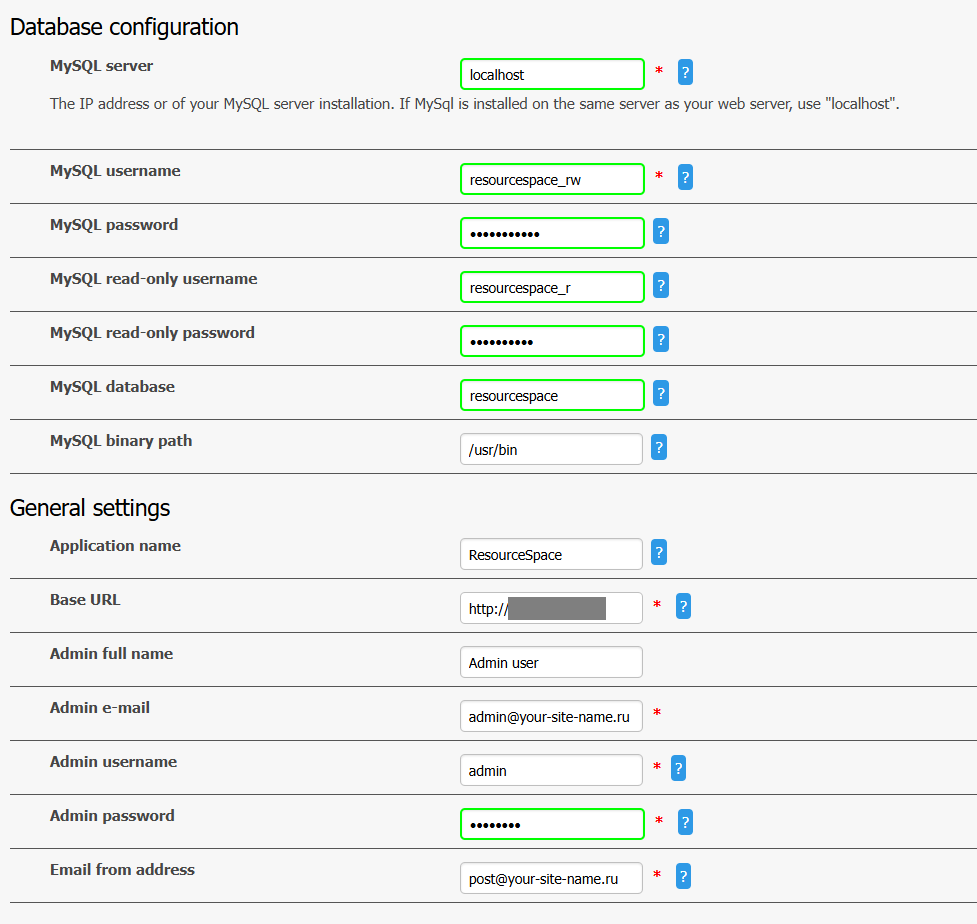This screenshot has width=977, height=924.
Task: Click the Admin full name field
Action: click(551, 662)
